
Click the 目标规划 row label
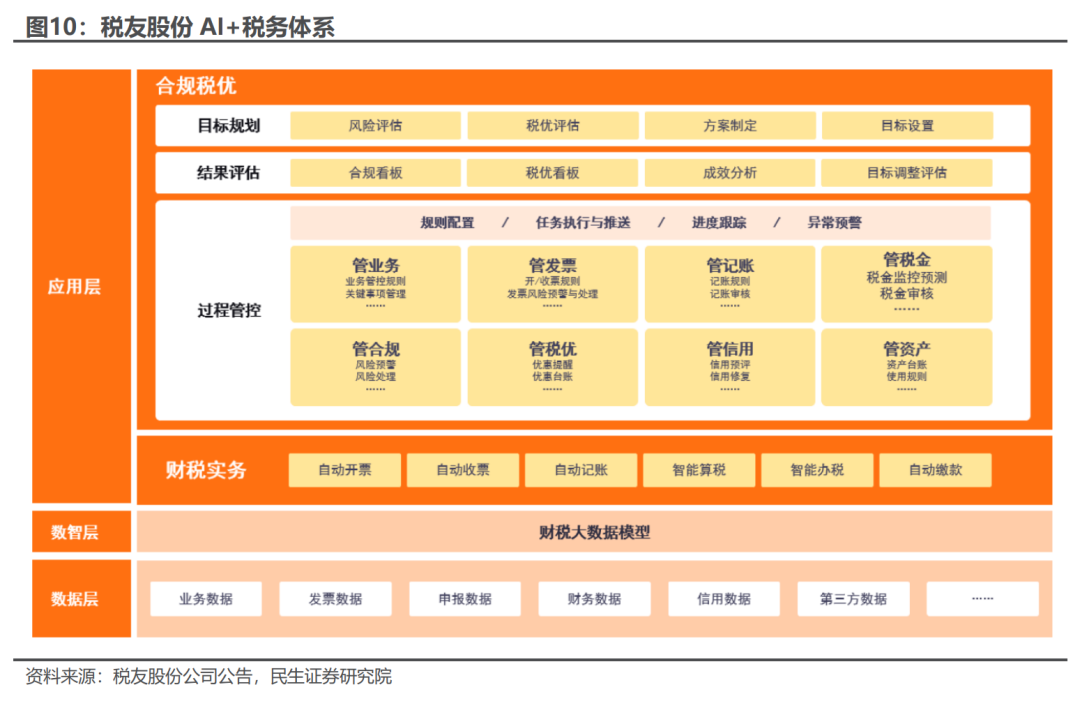pos(229,125)
